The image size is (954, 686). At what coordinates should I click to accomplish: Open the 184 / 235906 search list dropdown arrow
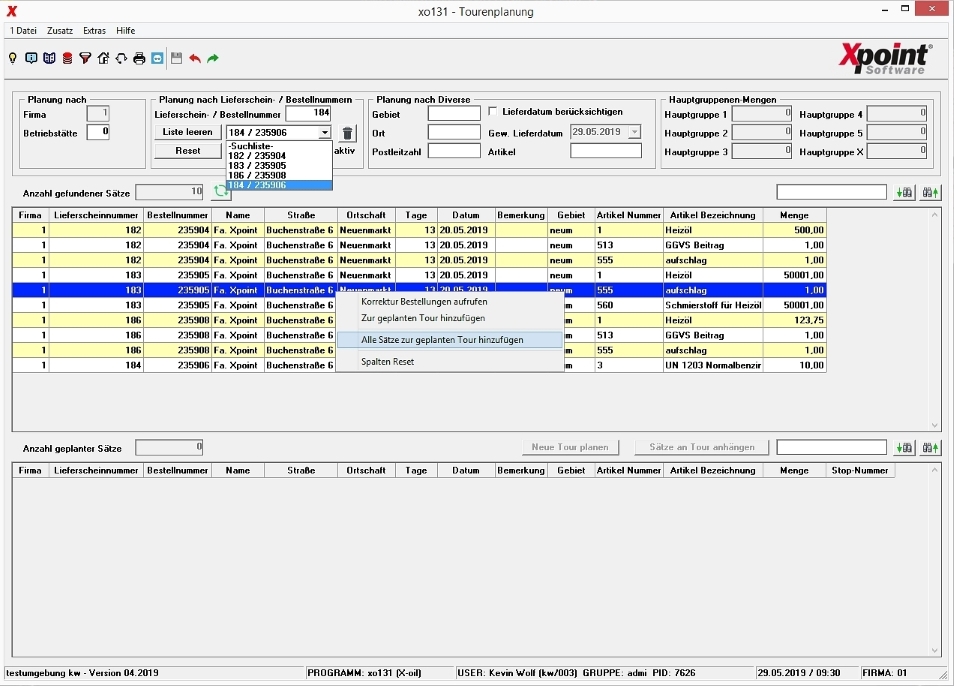pos(325,132)
